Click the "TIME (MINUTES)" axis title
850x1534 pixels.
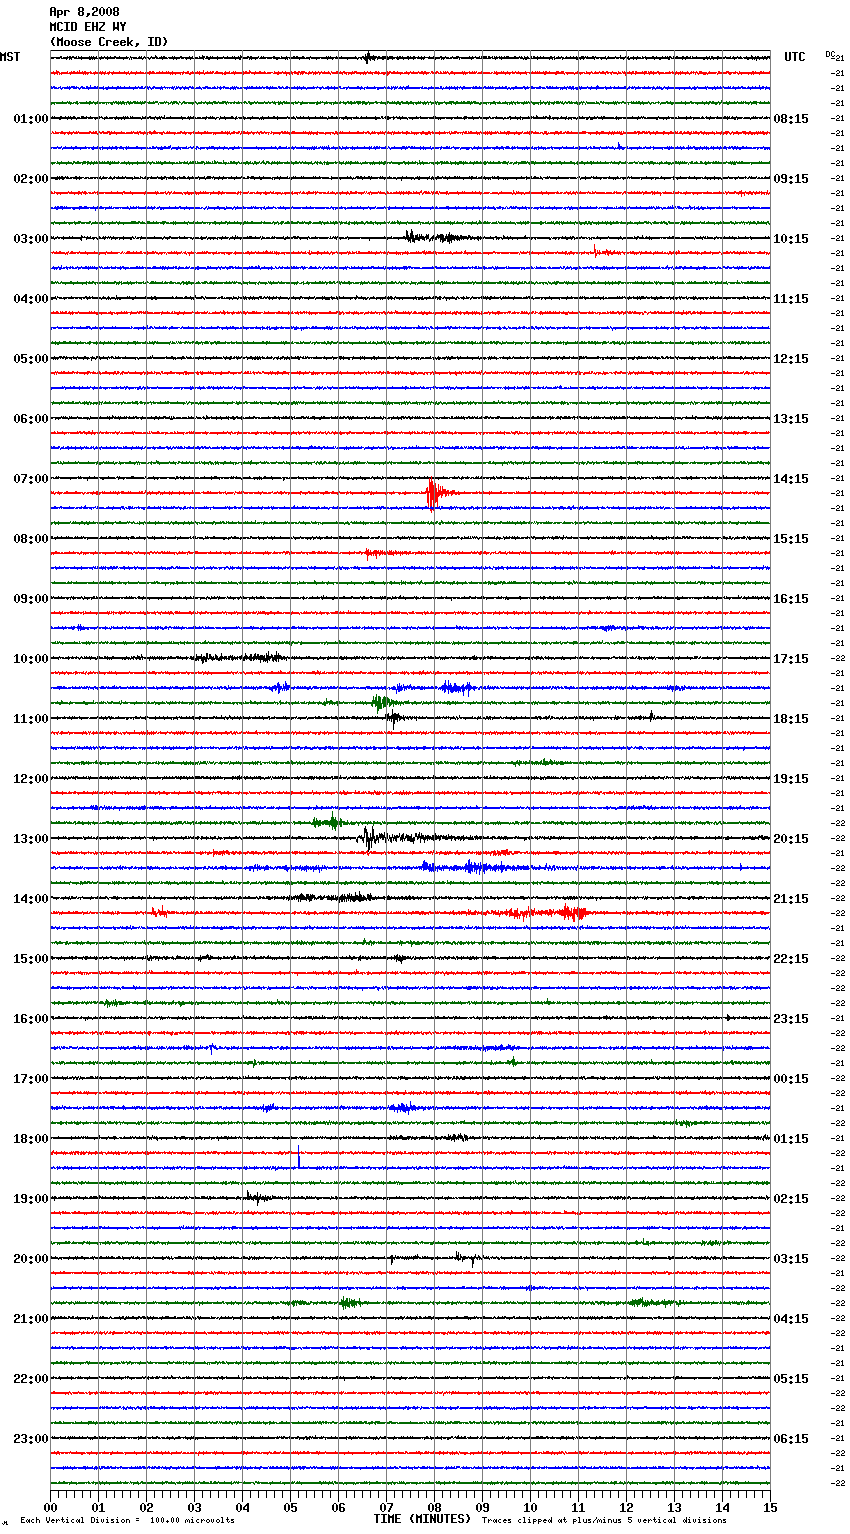[422, 1519]
